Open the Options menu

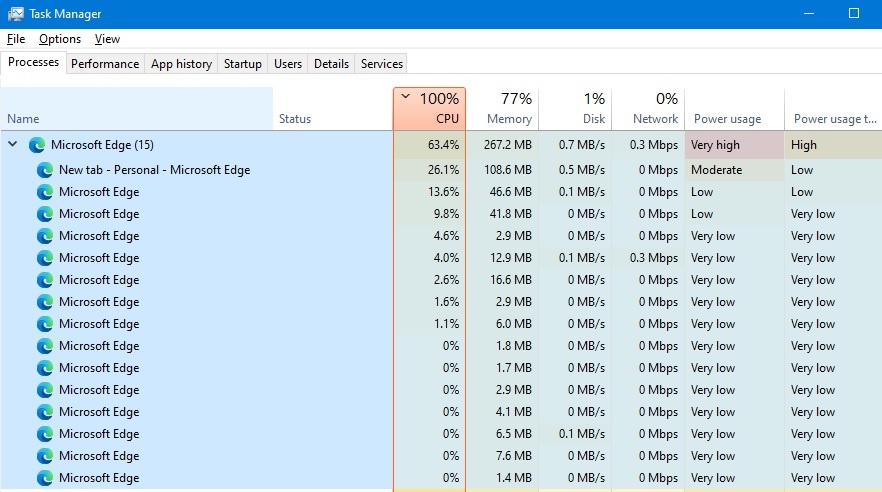pos(60,39)
